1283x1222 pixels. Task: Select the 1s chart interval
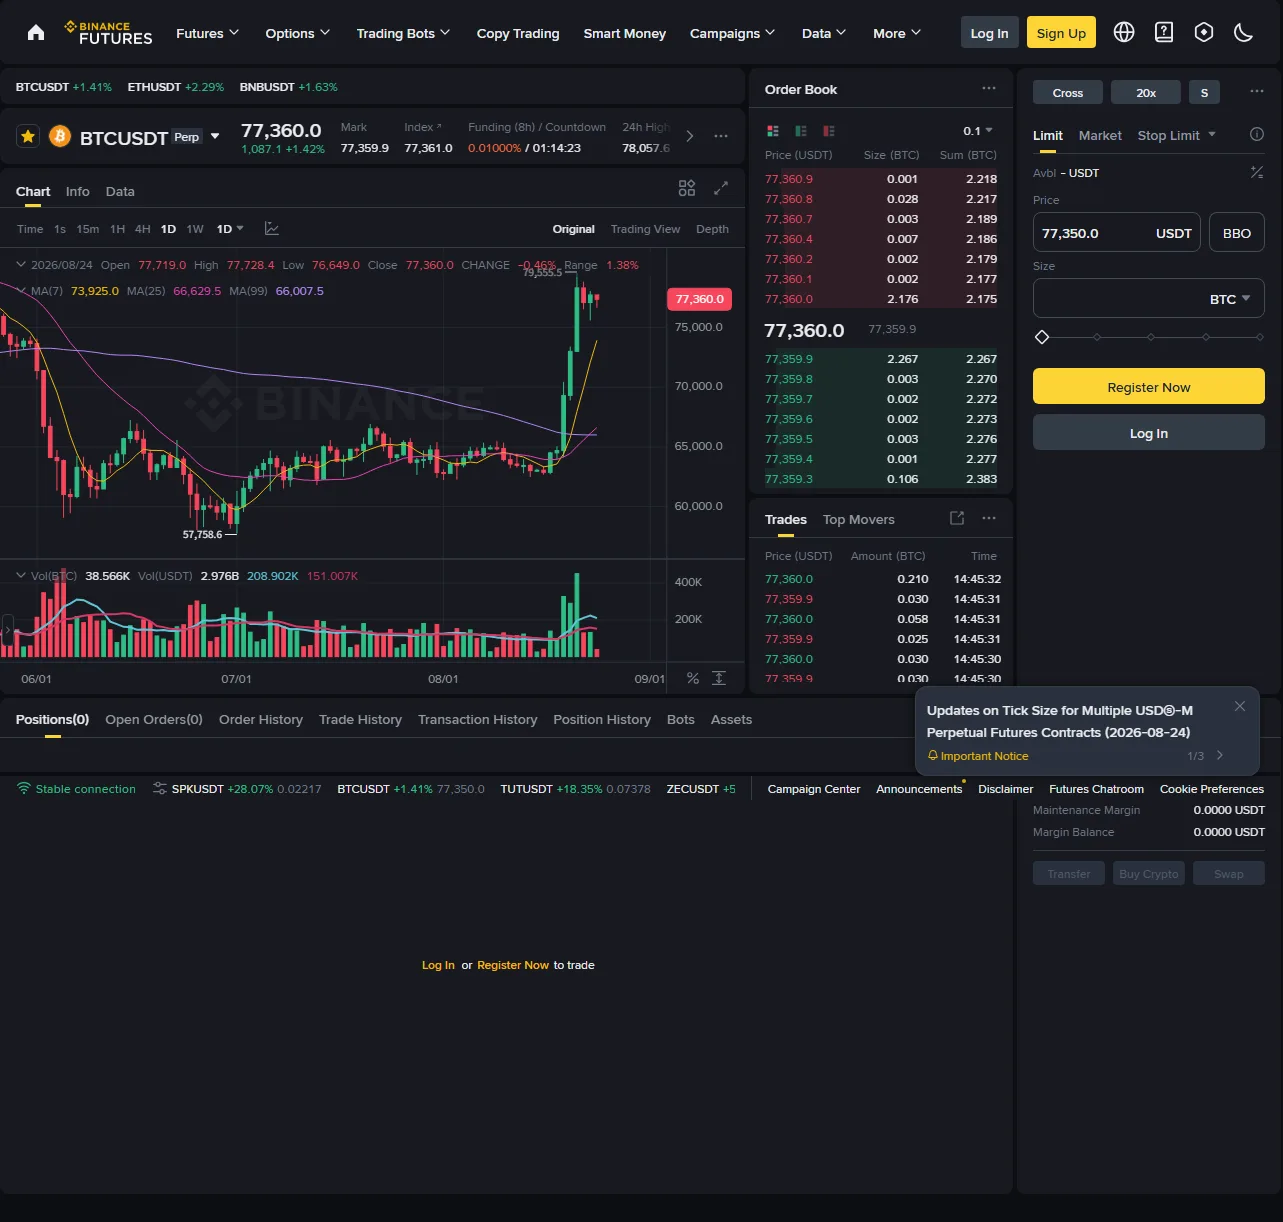coord(60,229)
